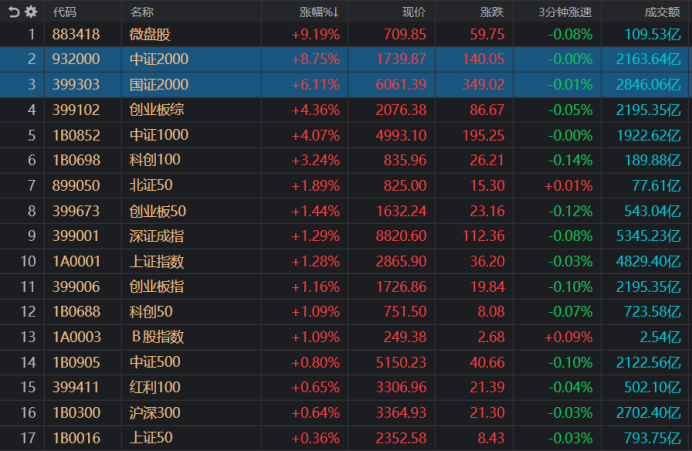Select the 微盘股 index row

coord(150,35)
